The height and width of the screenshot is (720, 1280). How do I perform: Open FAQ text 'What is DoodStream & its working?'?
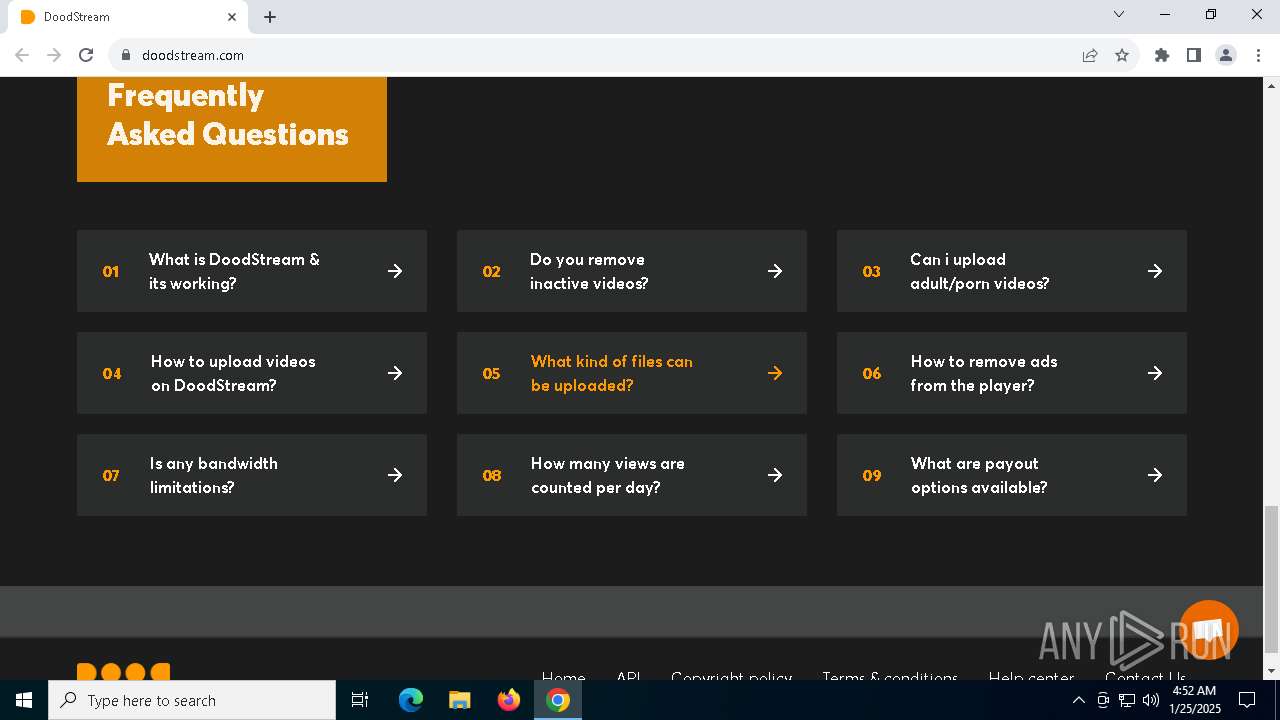pos(234,271)
